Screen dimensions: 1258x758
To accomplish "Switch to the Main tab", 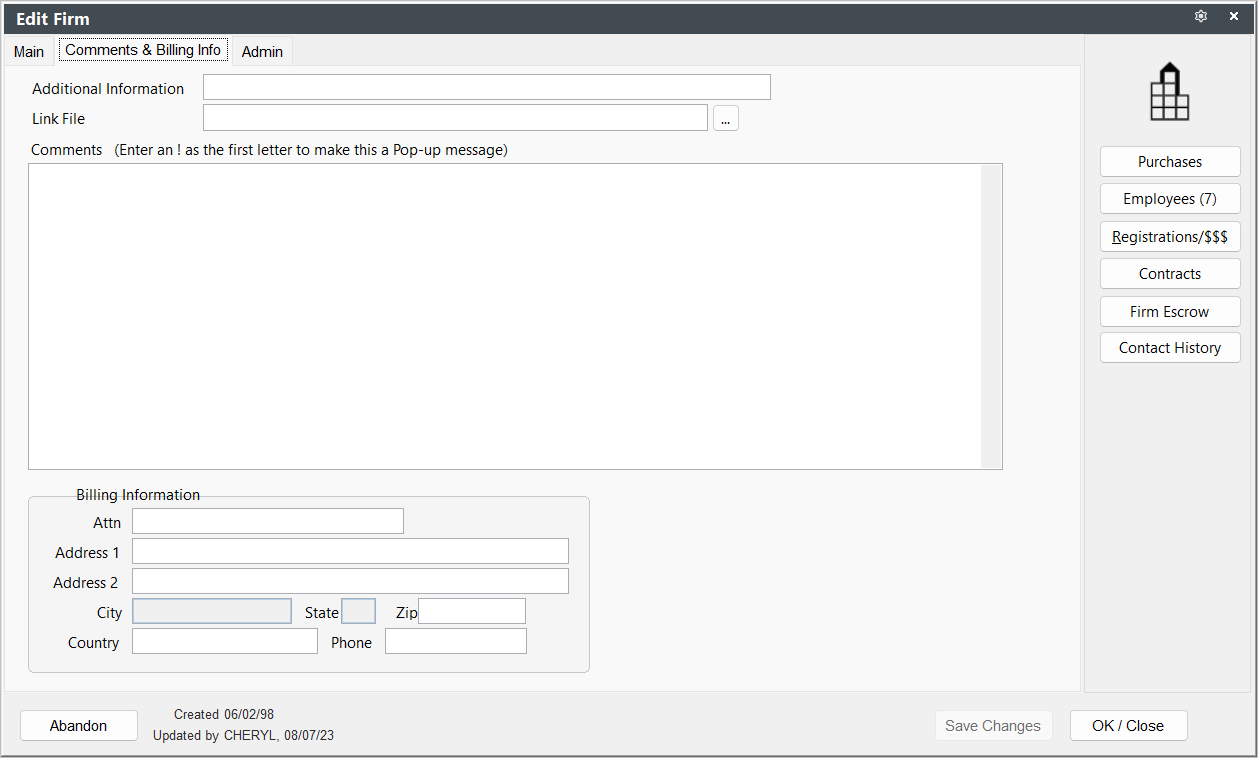I will (29, 51).
